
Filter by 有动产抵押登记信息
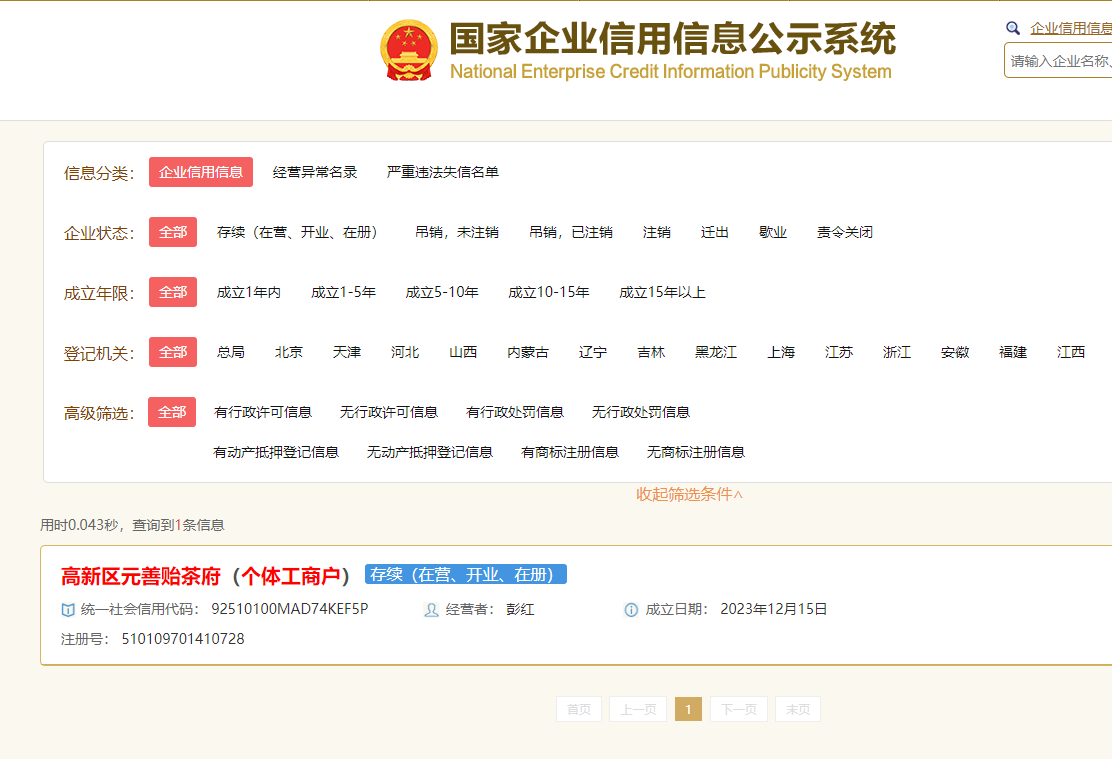pyautogui.click(x=276, y=452)
